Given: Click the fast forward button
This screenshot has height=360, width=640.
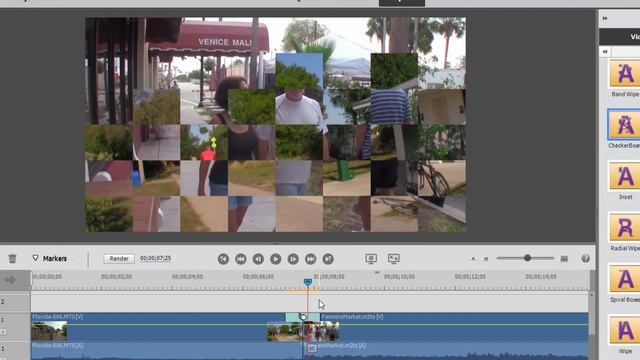Looking at the screenshot, I should point(311,259).
